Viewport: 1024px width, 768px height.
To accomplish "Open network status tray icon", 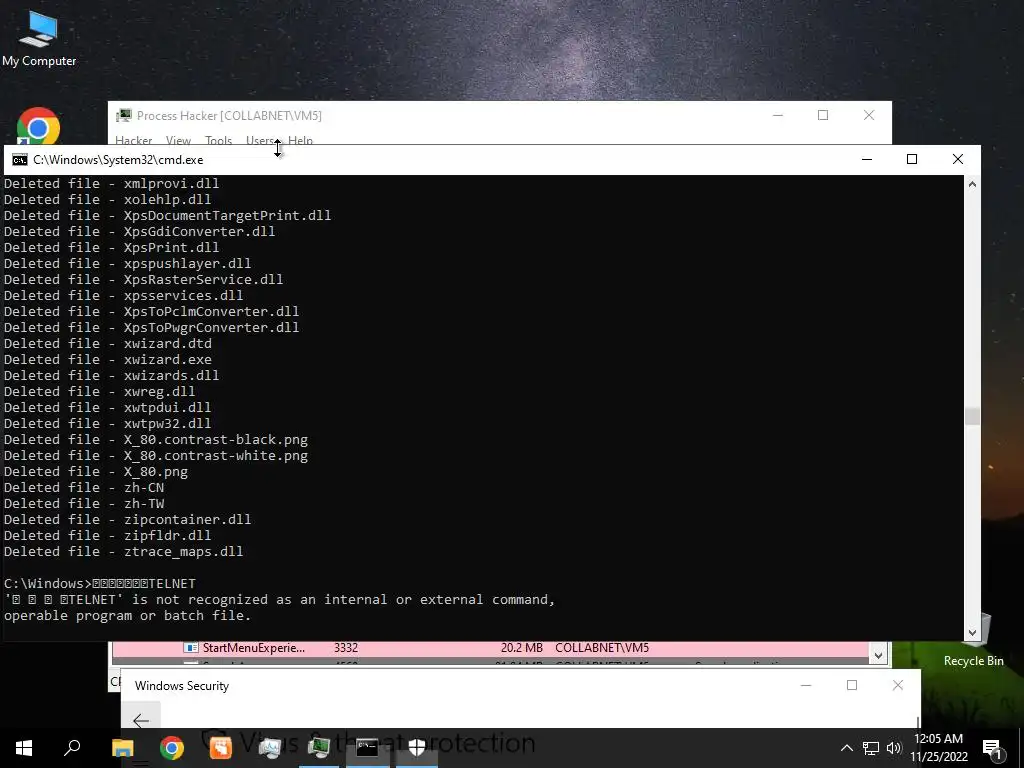I will pyautogui.click(x=871, y=748).
